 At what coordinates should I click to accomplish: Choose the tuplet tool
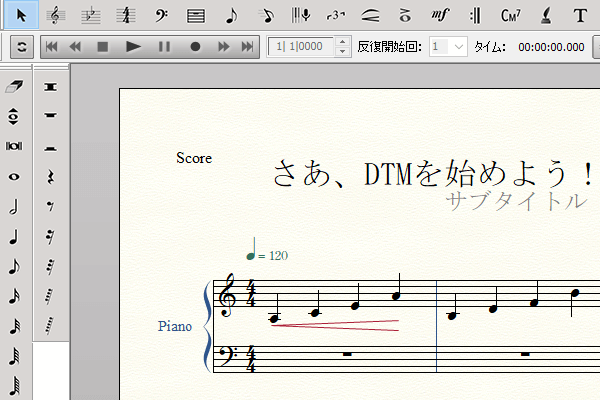[336, 15]
